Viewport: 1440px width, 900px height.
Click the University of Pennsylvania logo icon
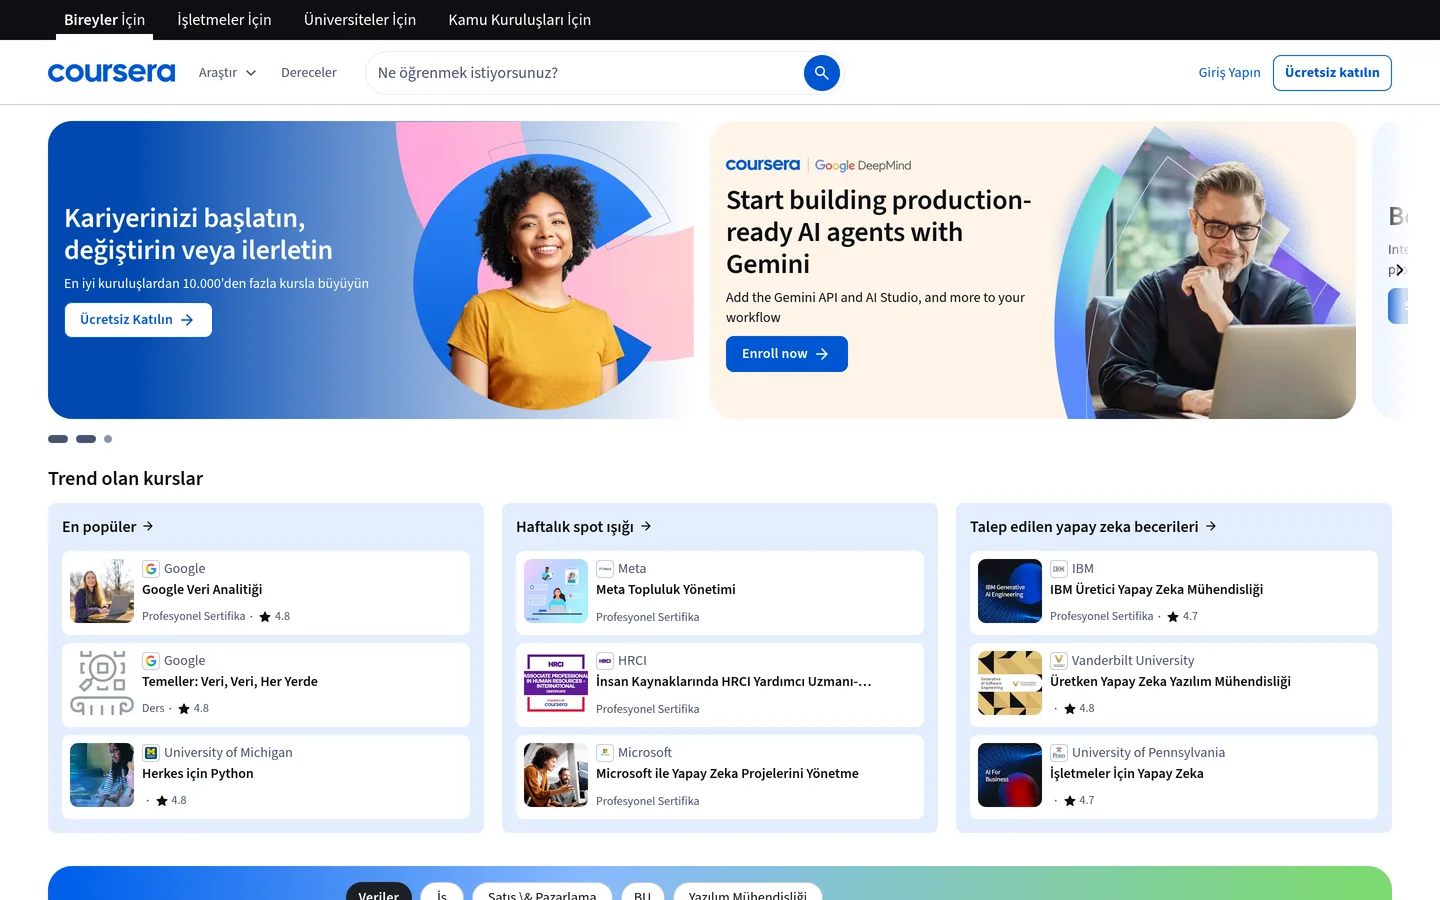tap(1059, 753)
